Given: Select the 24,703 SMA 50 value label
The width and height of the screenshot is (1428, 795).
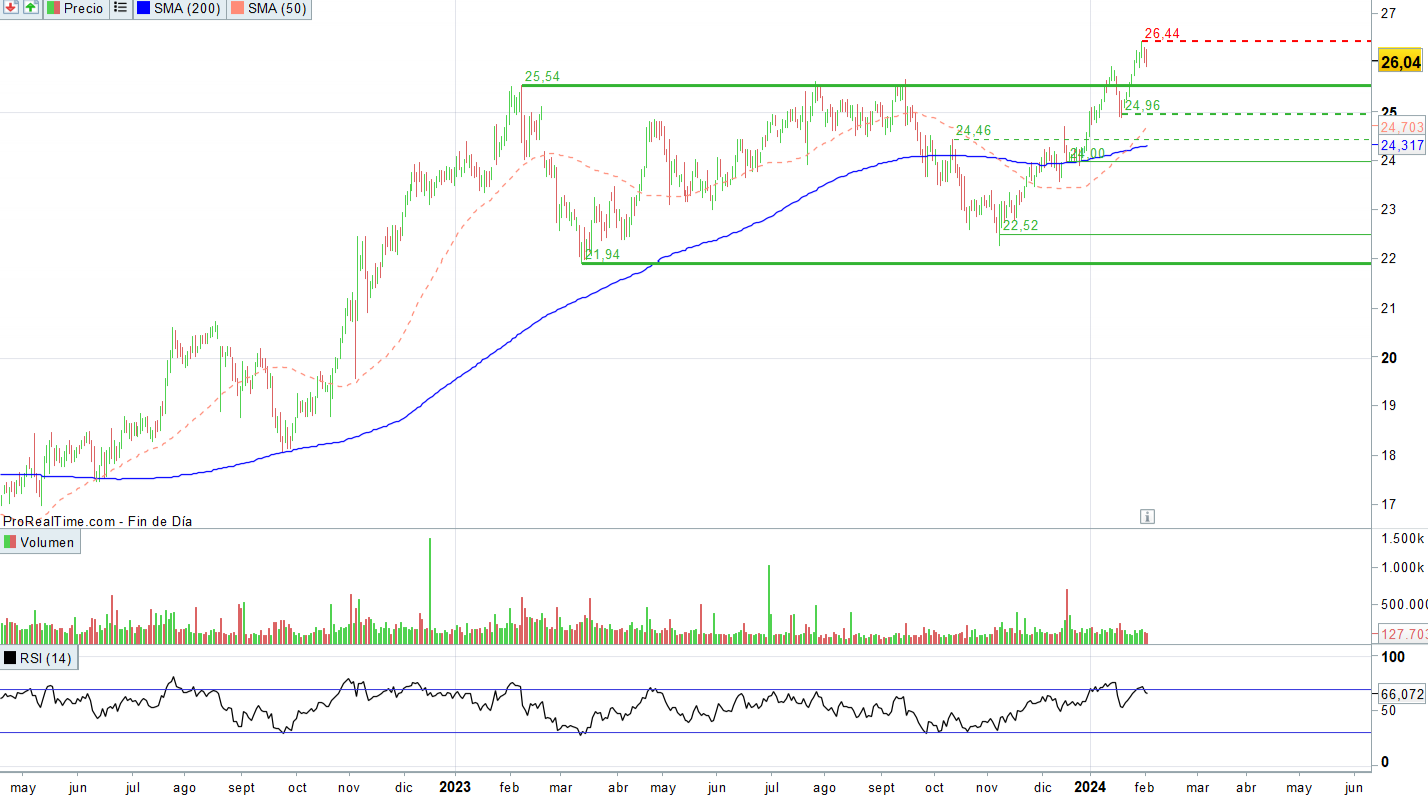Looking at the screenshot, I should coord(1402,127).
